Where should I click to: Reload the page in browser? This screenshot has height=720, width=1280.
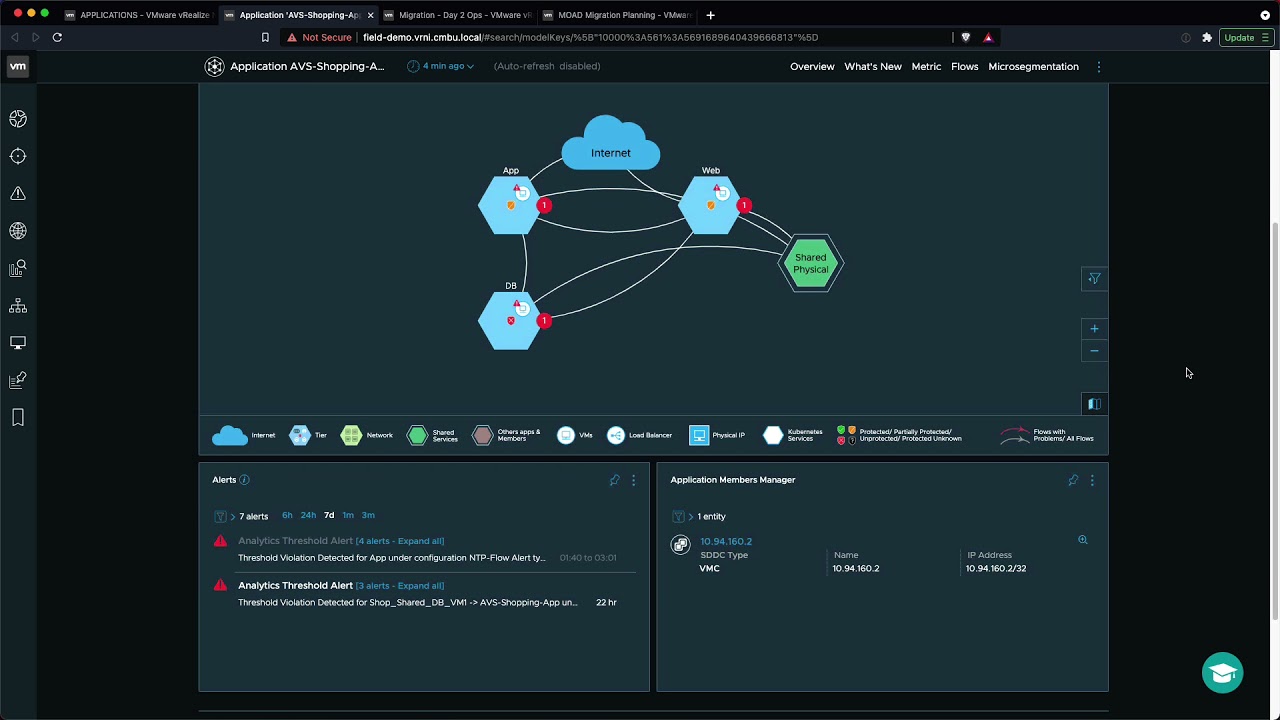coord(57,37)
